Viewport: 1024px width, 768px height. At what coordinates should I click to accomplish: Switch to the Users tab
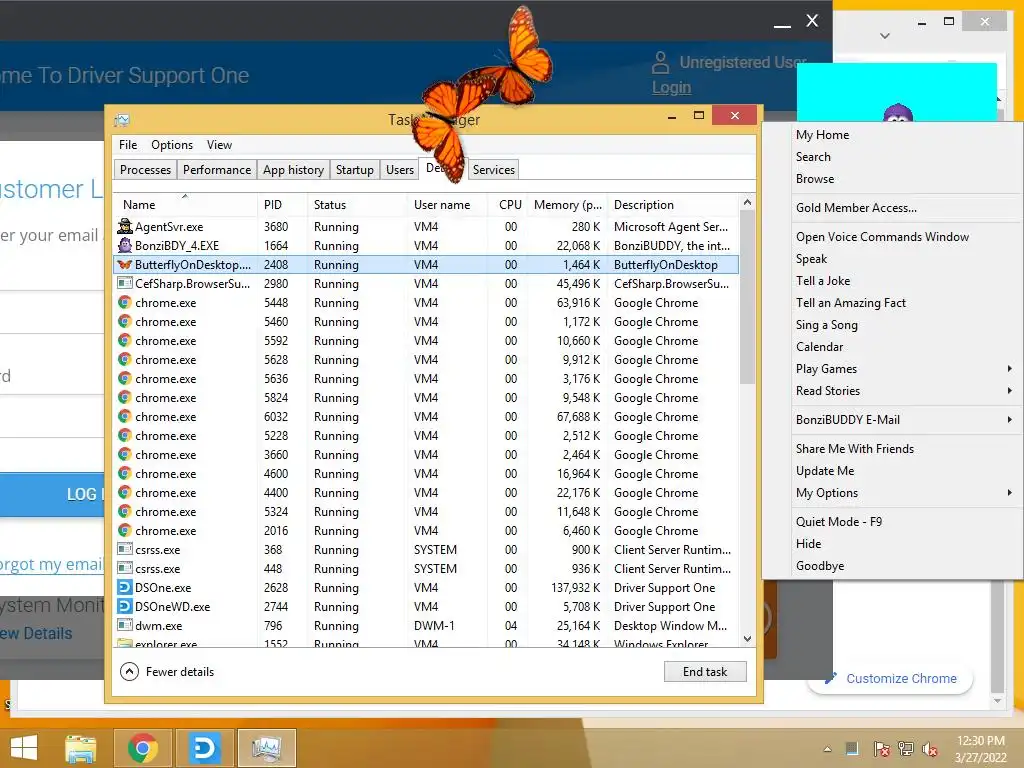click(x=400, y=170)
